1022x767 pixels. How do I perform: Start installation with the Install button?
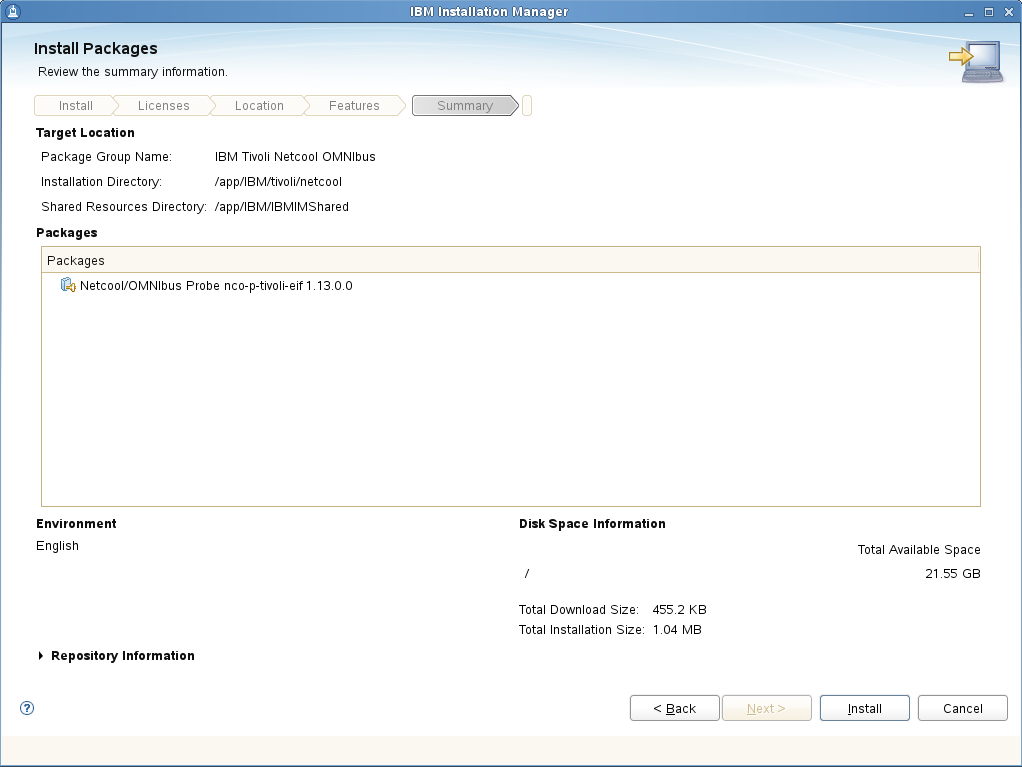864,708
